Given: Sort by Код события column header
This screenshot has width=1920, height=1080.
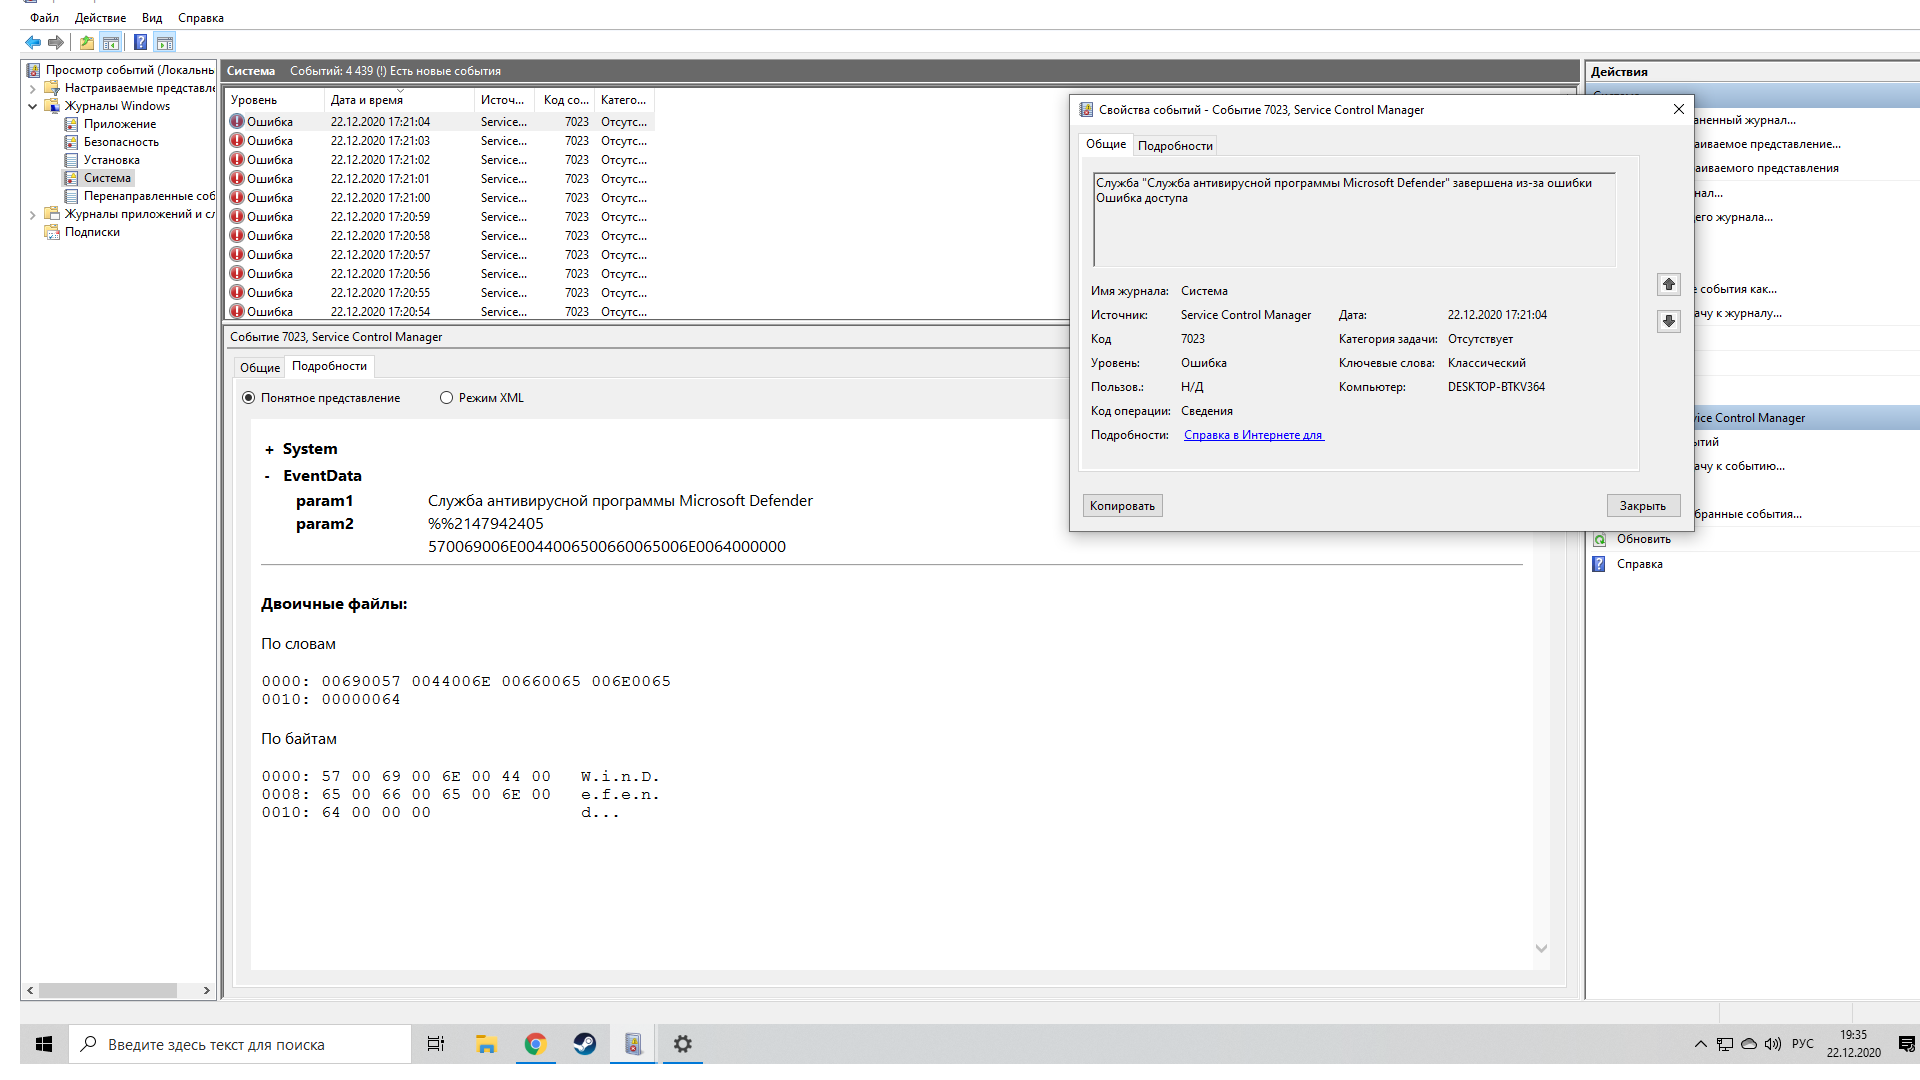Looking at the screenshot, I should point(566,100).
